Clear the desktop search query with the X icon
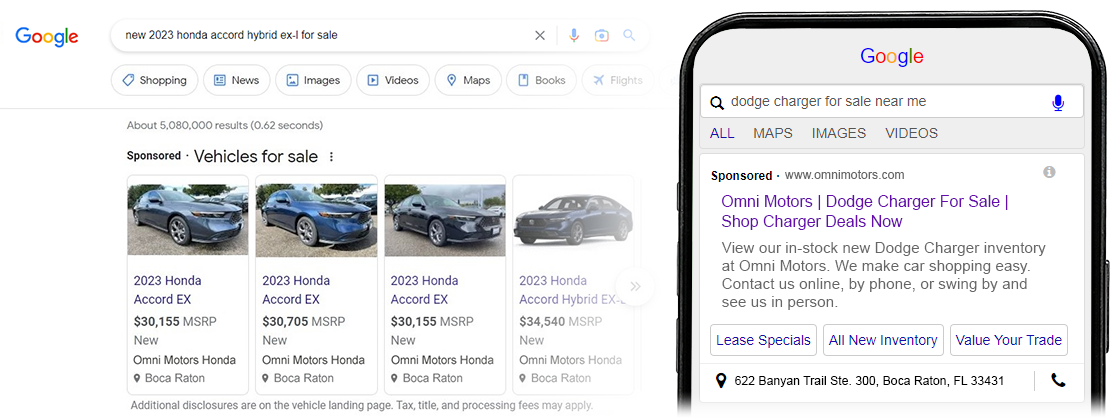The width and height of the screenshot is (1110, 418). pos(540,35)
